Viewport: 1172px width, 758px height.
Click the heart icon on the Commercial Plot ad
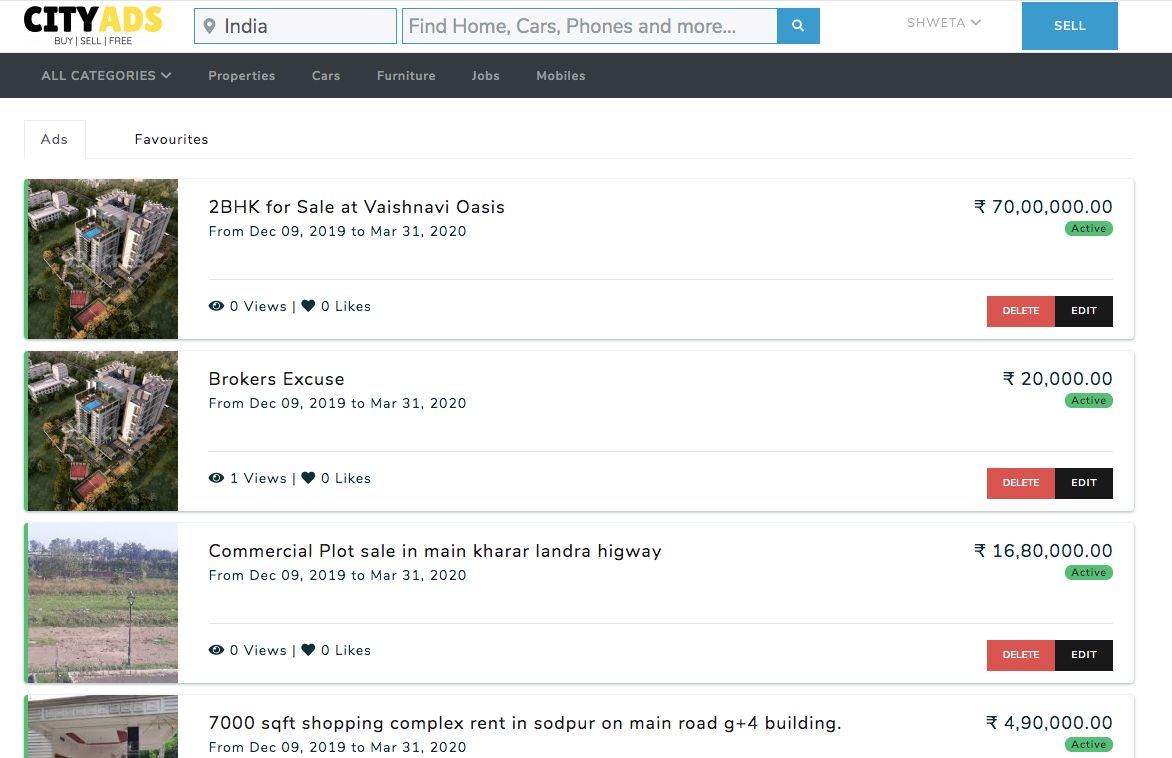[x=308, y=650]
